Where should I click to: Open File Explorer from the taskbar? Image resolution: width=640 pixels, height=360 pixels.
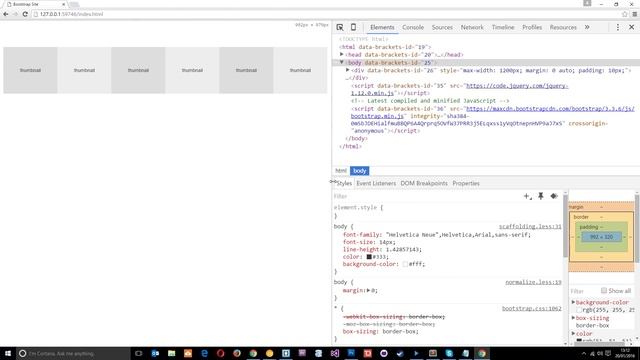tap(171, 353)
